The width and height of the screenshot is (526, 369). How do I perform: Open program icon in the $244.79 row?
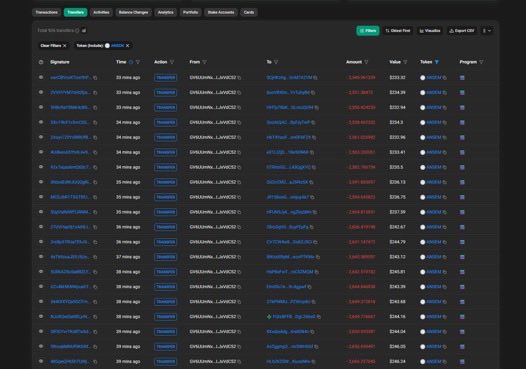pos(462,242)
